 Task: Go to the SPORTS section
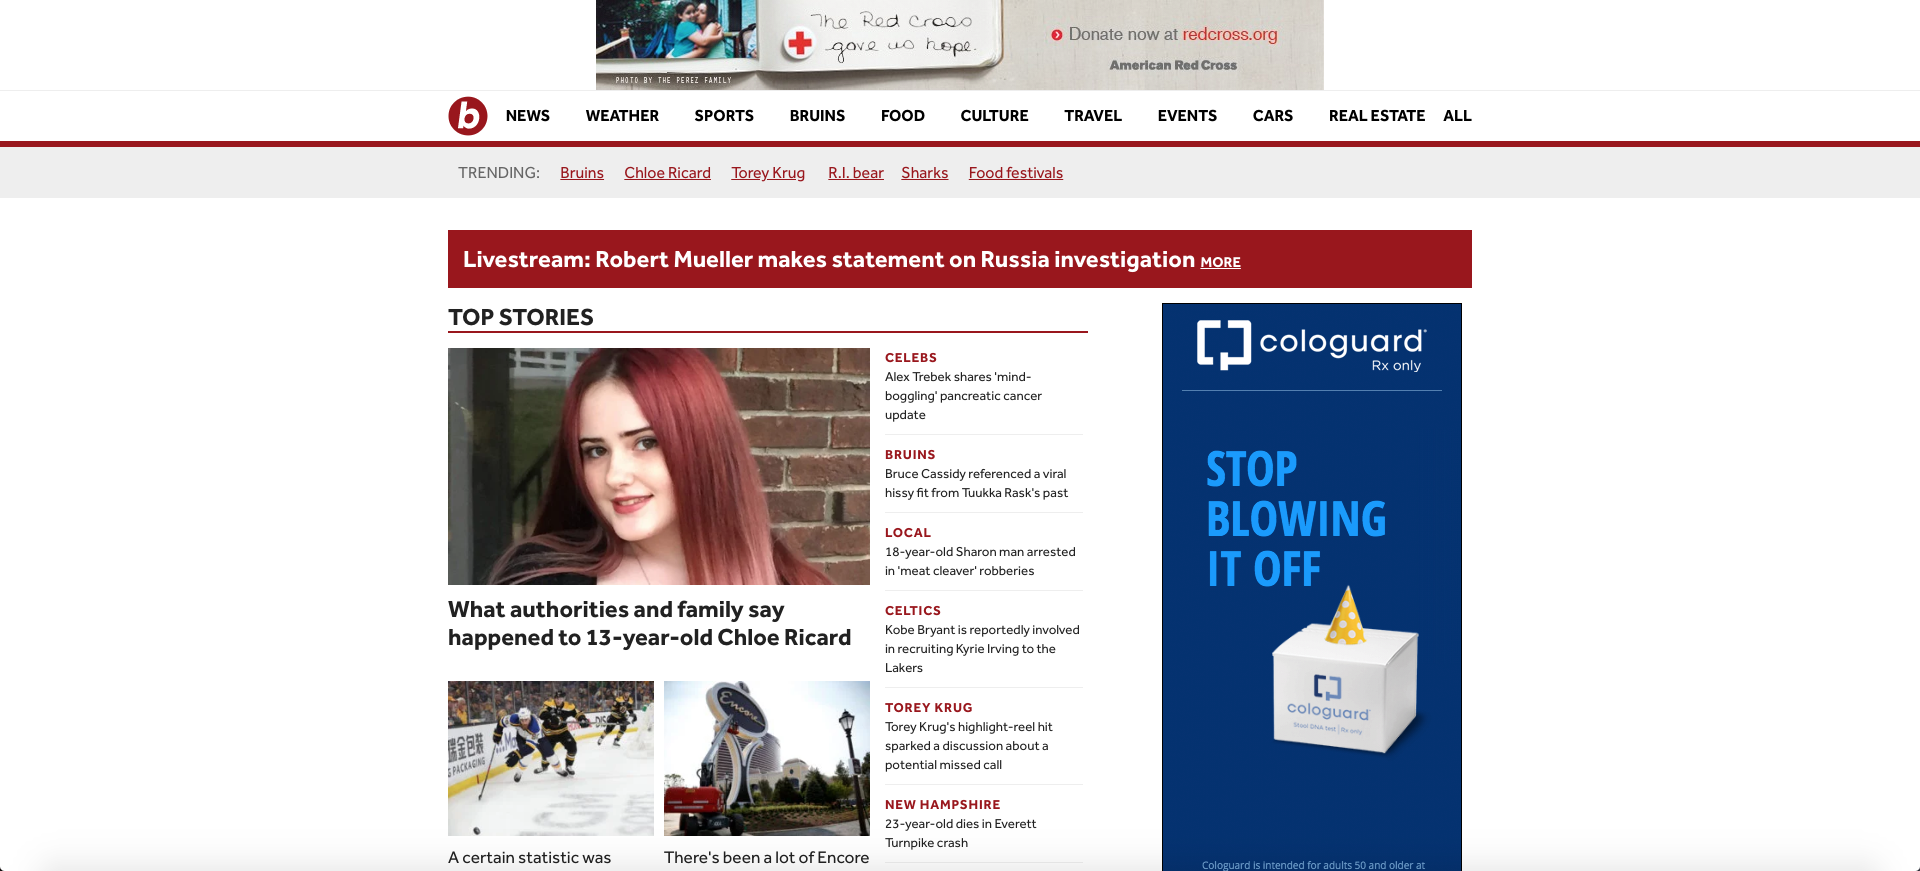(x=724, y=116)
